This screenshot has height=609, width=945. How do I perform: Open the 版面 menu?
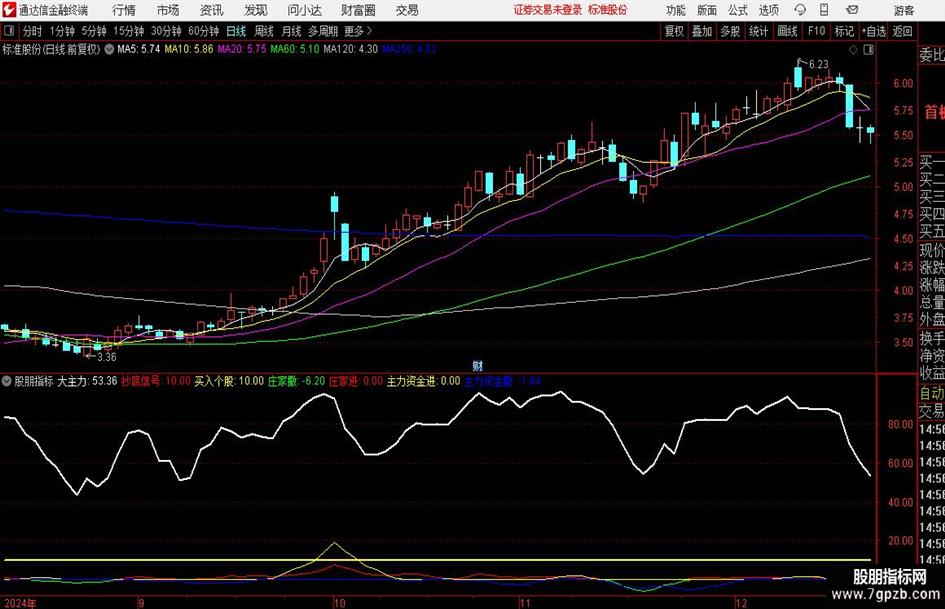(x=706, y=10)
